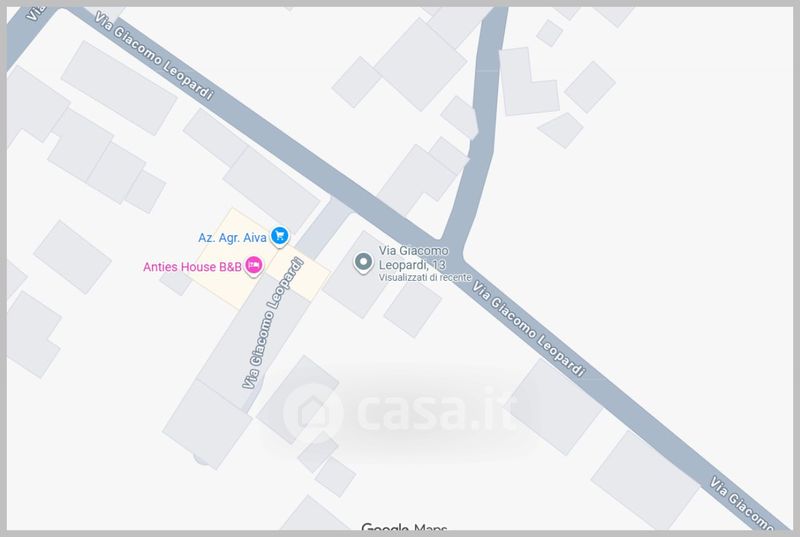The image size is (800, 537).
Task: Open the Az. Agr. Aiva place label
Action: 232,238
